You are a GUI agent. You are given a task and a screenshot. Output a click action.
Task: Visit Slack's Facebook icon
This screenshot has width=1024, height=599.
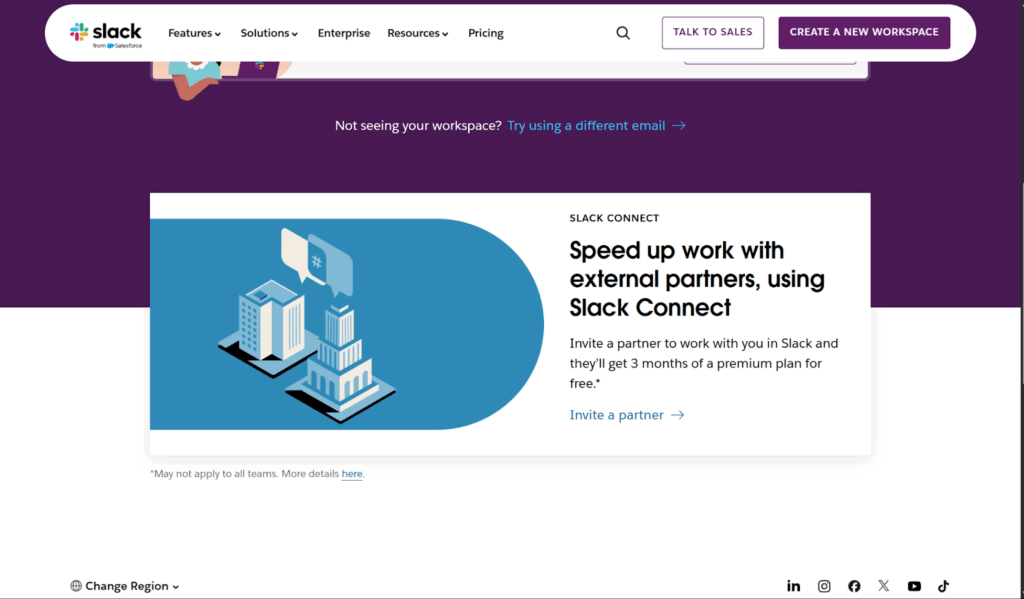[854, 586]
